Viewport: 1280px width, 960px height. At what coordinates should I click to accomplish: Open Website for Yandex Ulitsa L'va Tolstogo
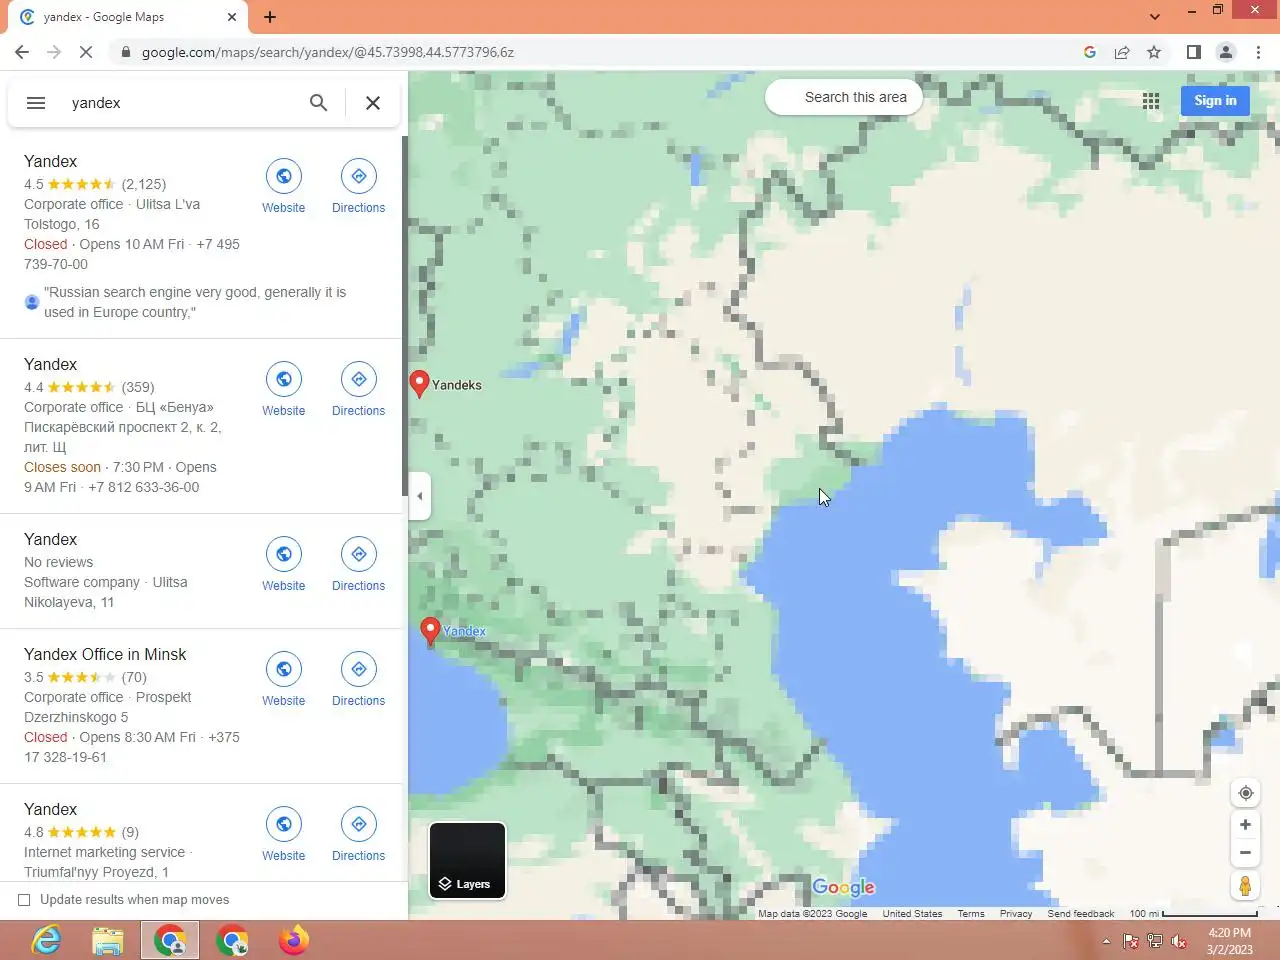pos(284,187)
